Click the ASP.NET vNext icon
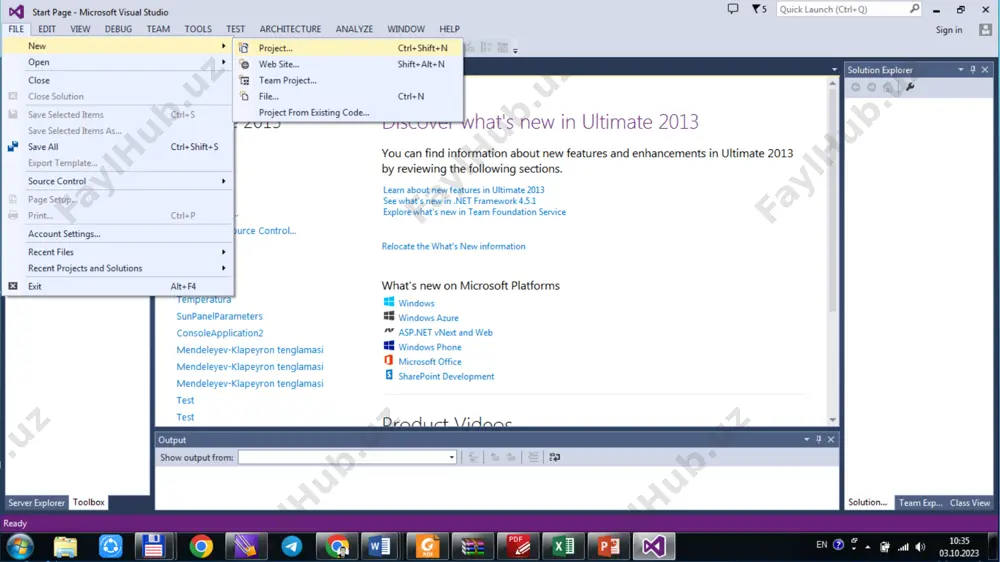 tap(388, 332)
